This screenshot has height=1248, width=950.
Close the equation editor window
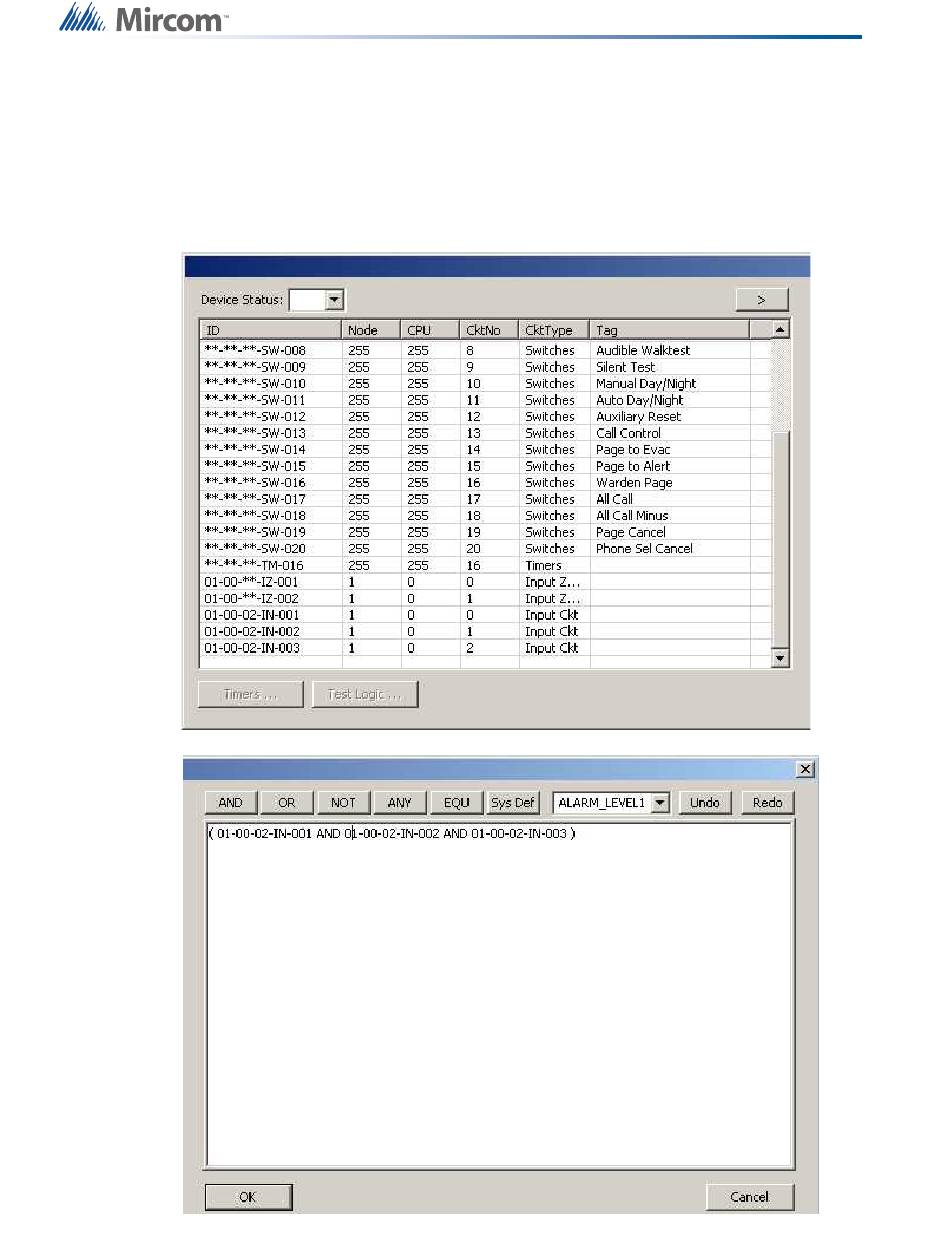(x=802, y=769)
